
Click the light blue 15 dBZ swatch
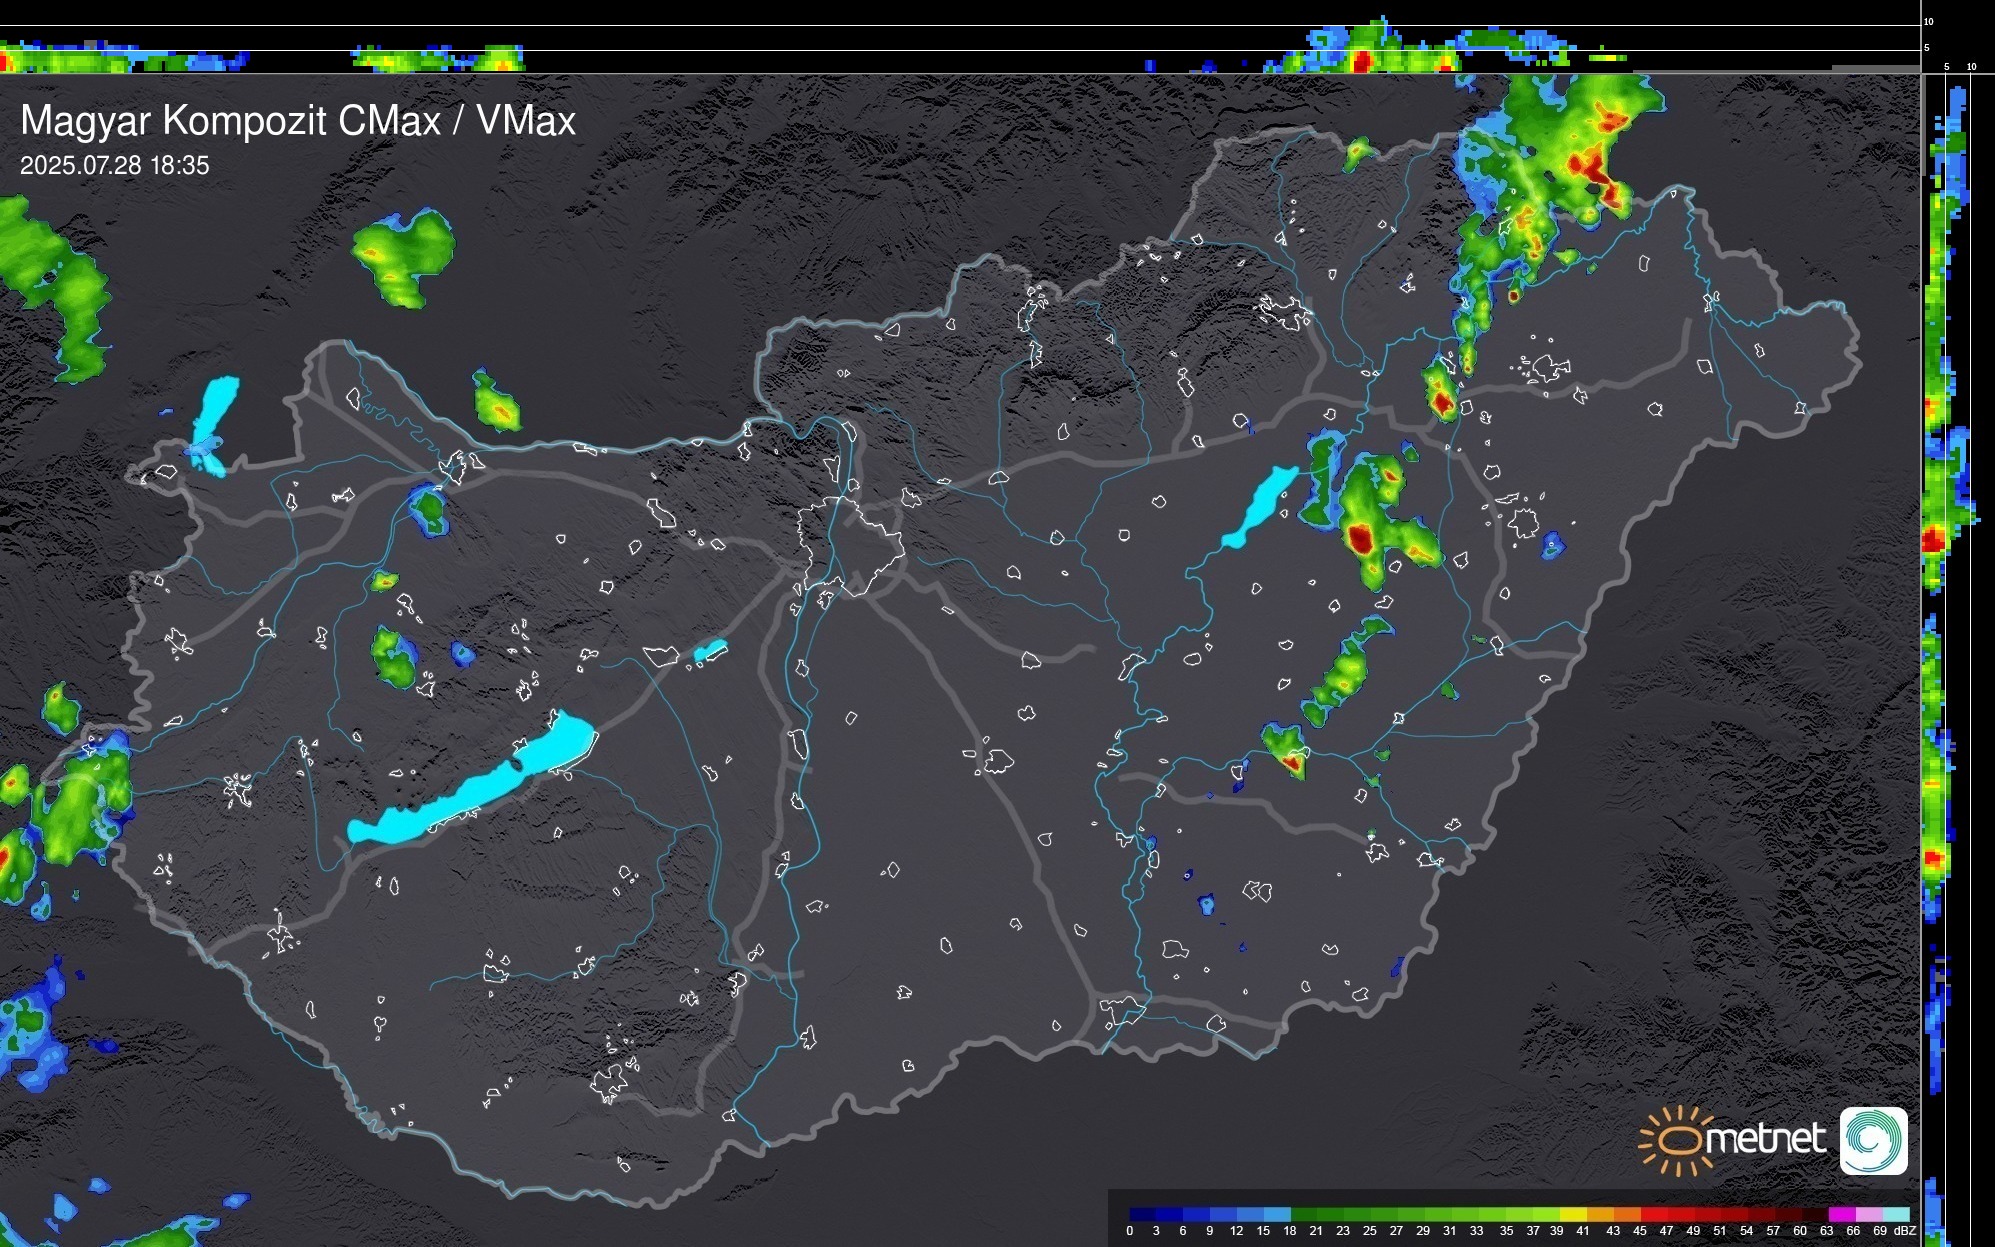(x=1277, y=1214)
